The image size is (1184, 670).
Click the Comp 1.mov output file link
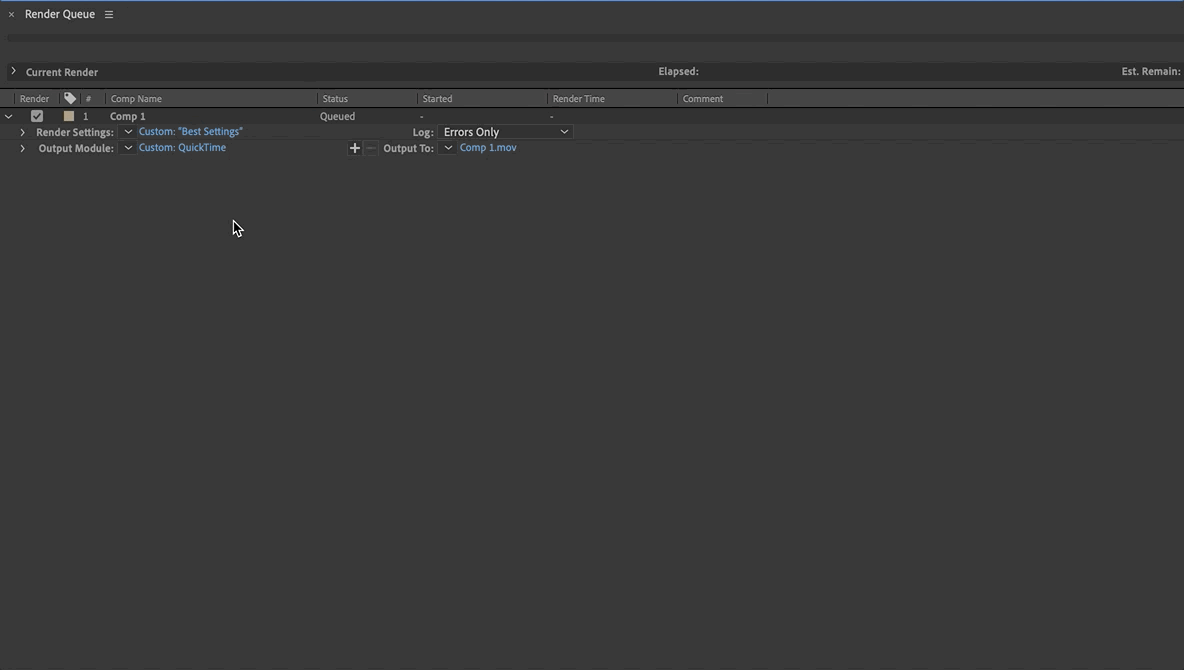pos(488,147)
